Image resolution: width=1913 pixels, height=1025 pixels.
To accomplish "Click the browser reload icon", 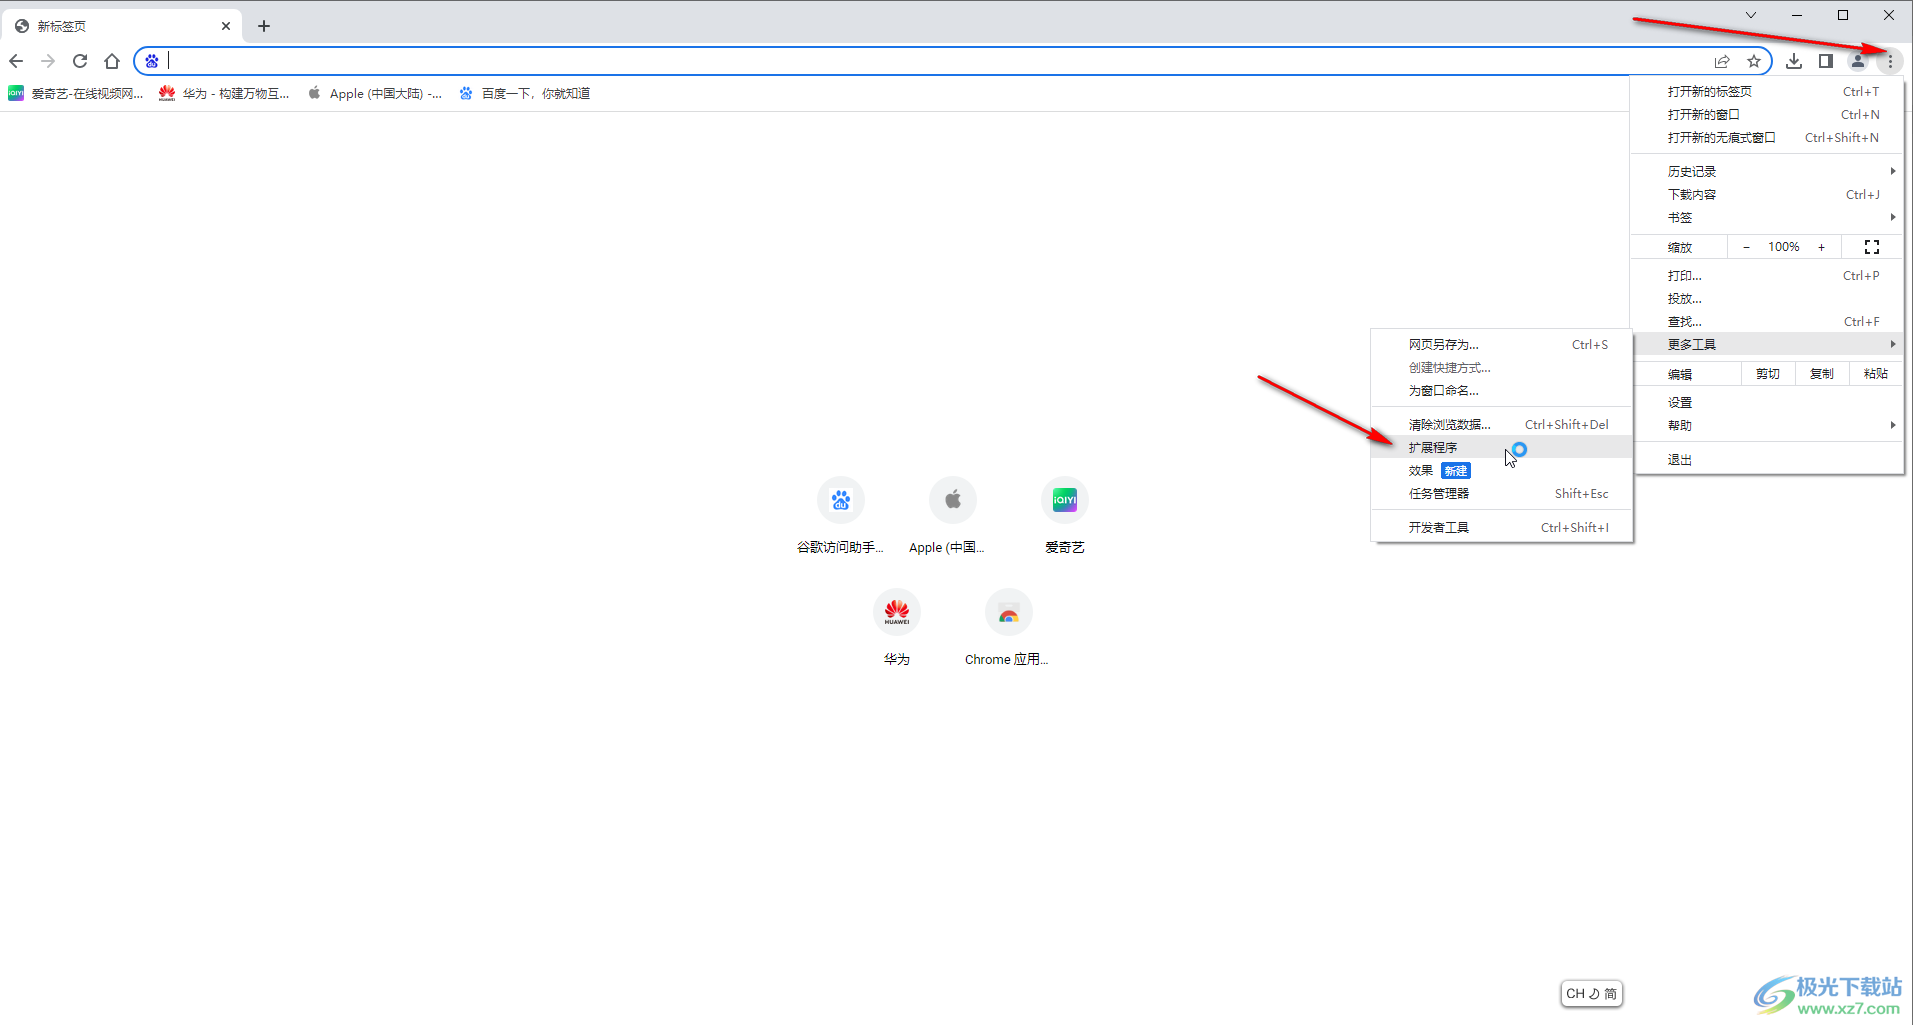I will point(80,61).
